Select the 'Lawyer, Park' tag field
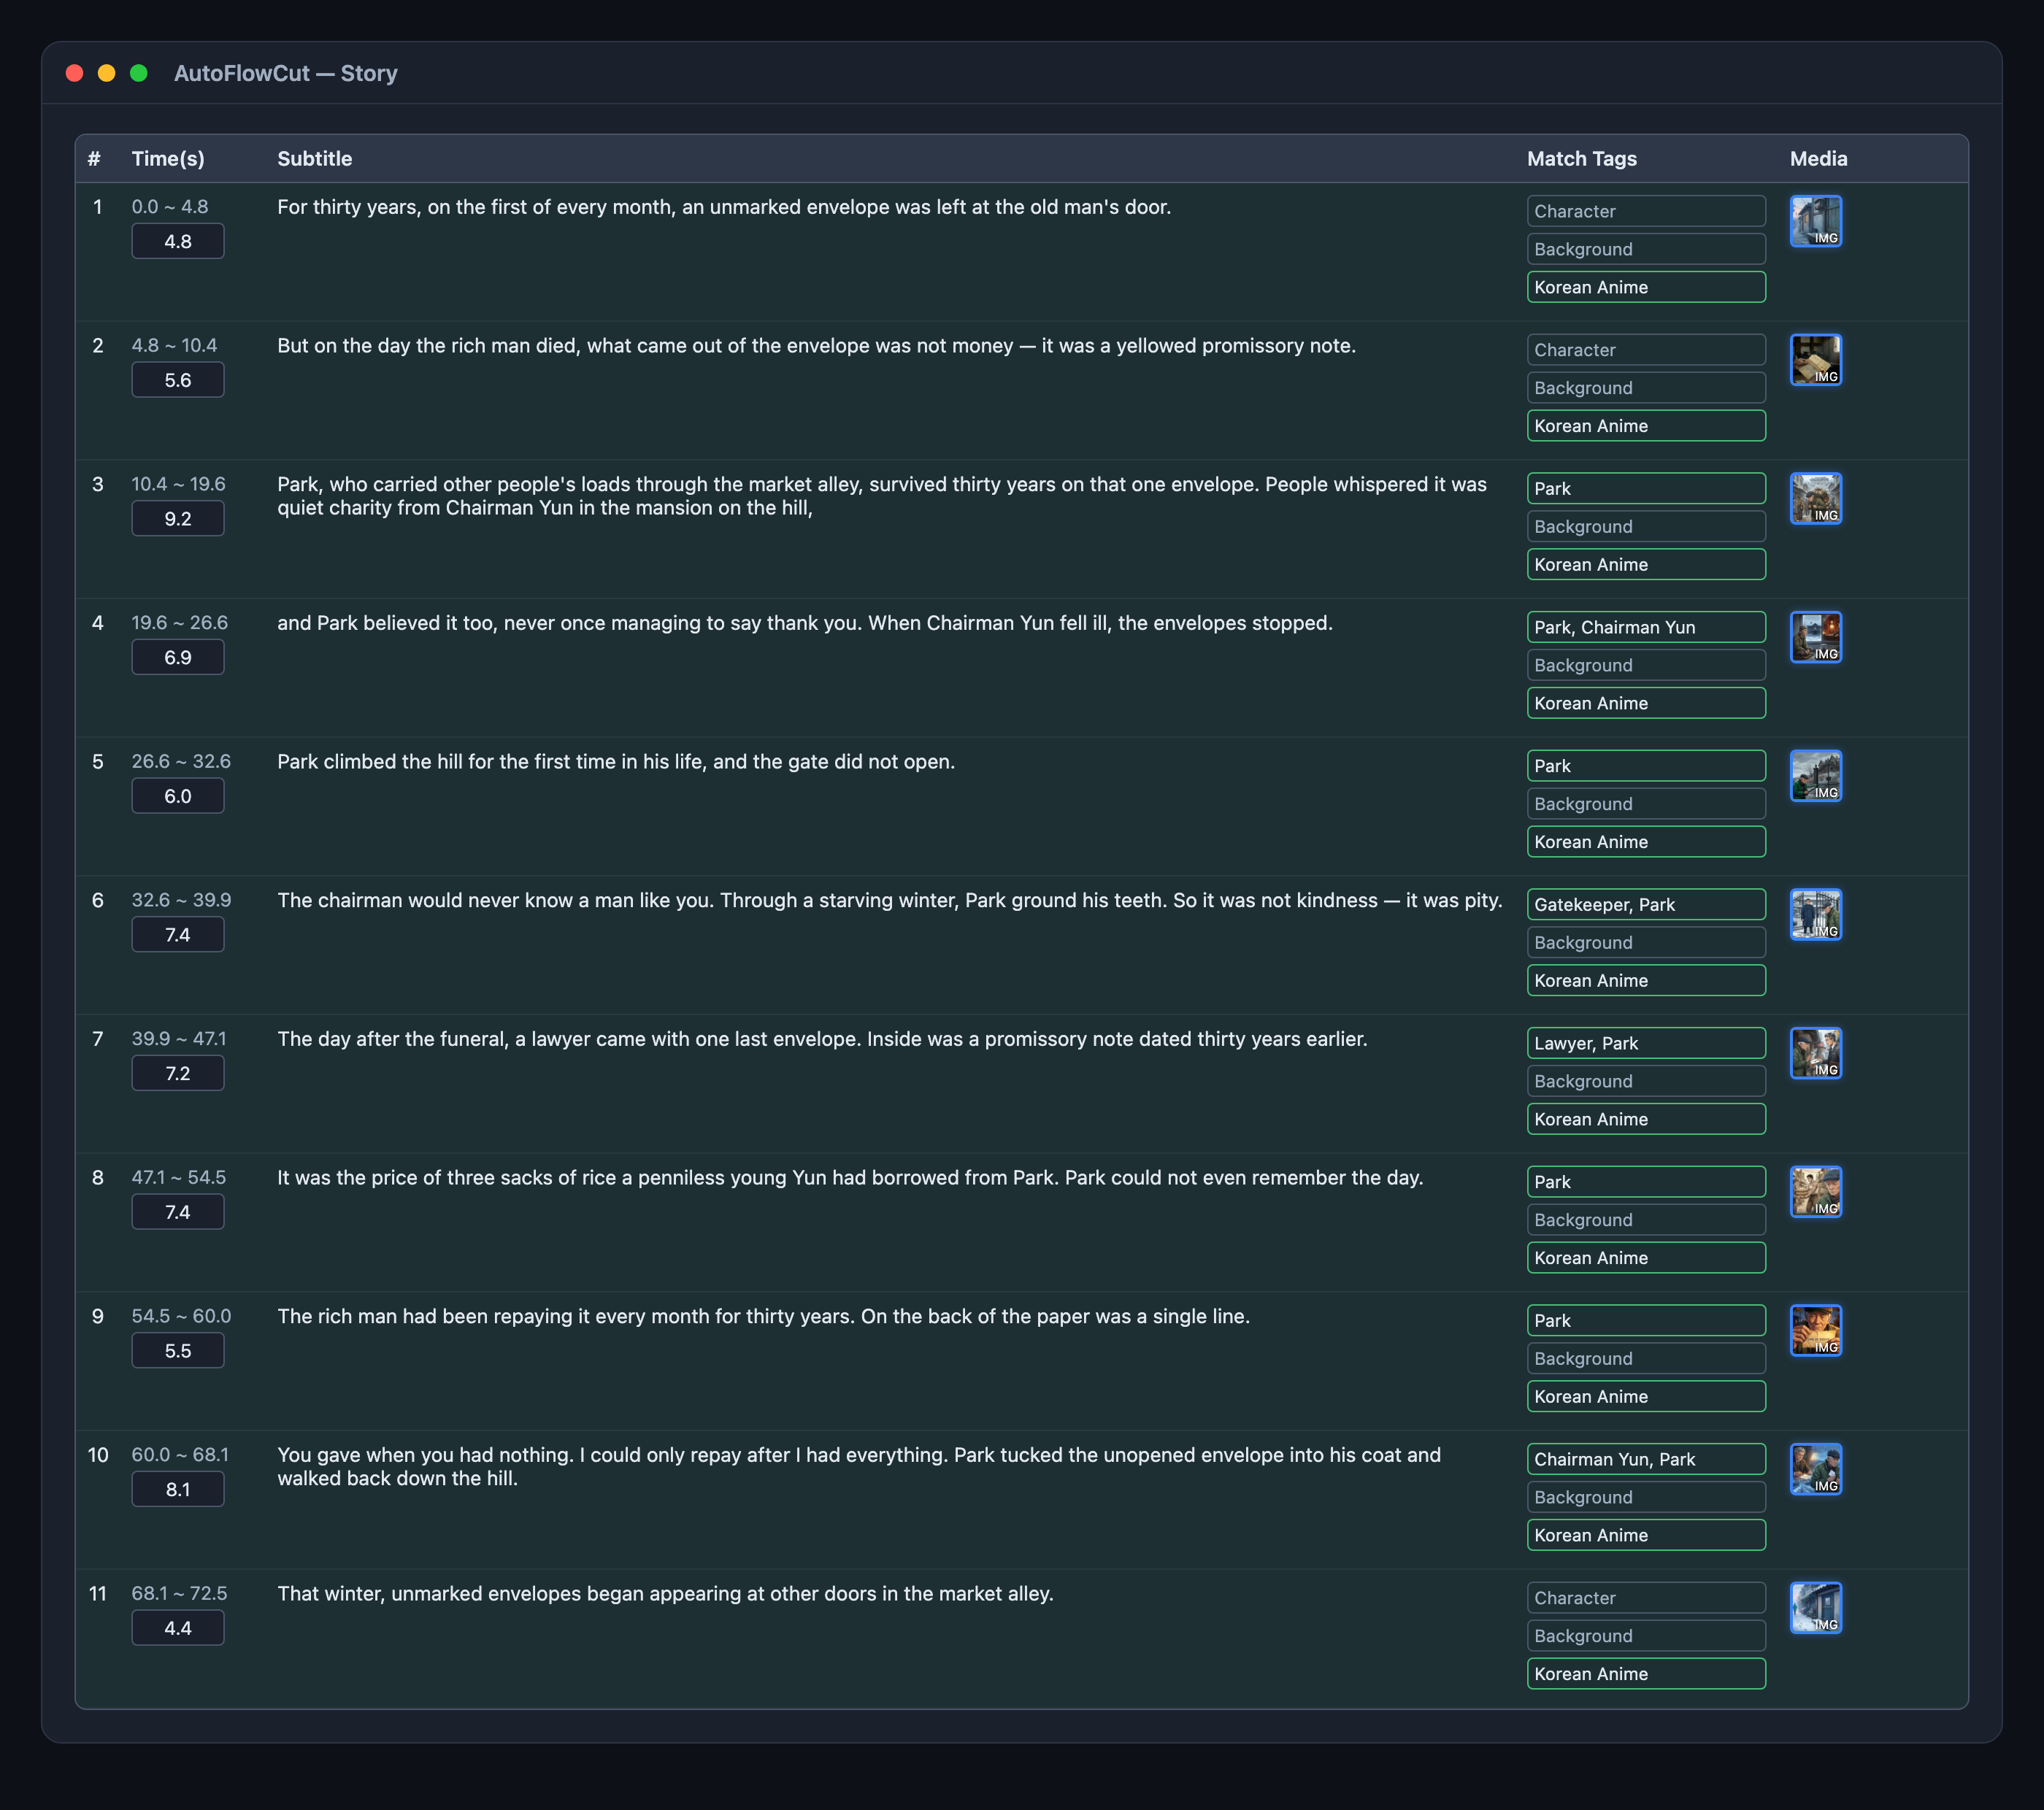Image resolution: width=2044 pixels, height=1810 pixels. pos(1646,1043)
